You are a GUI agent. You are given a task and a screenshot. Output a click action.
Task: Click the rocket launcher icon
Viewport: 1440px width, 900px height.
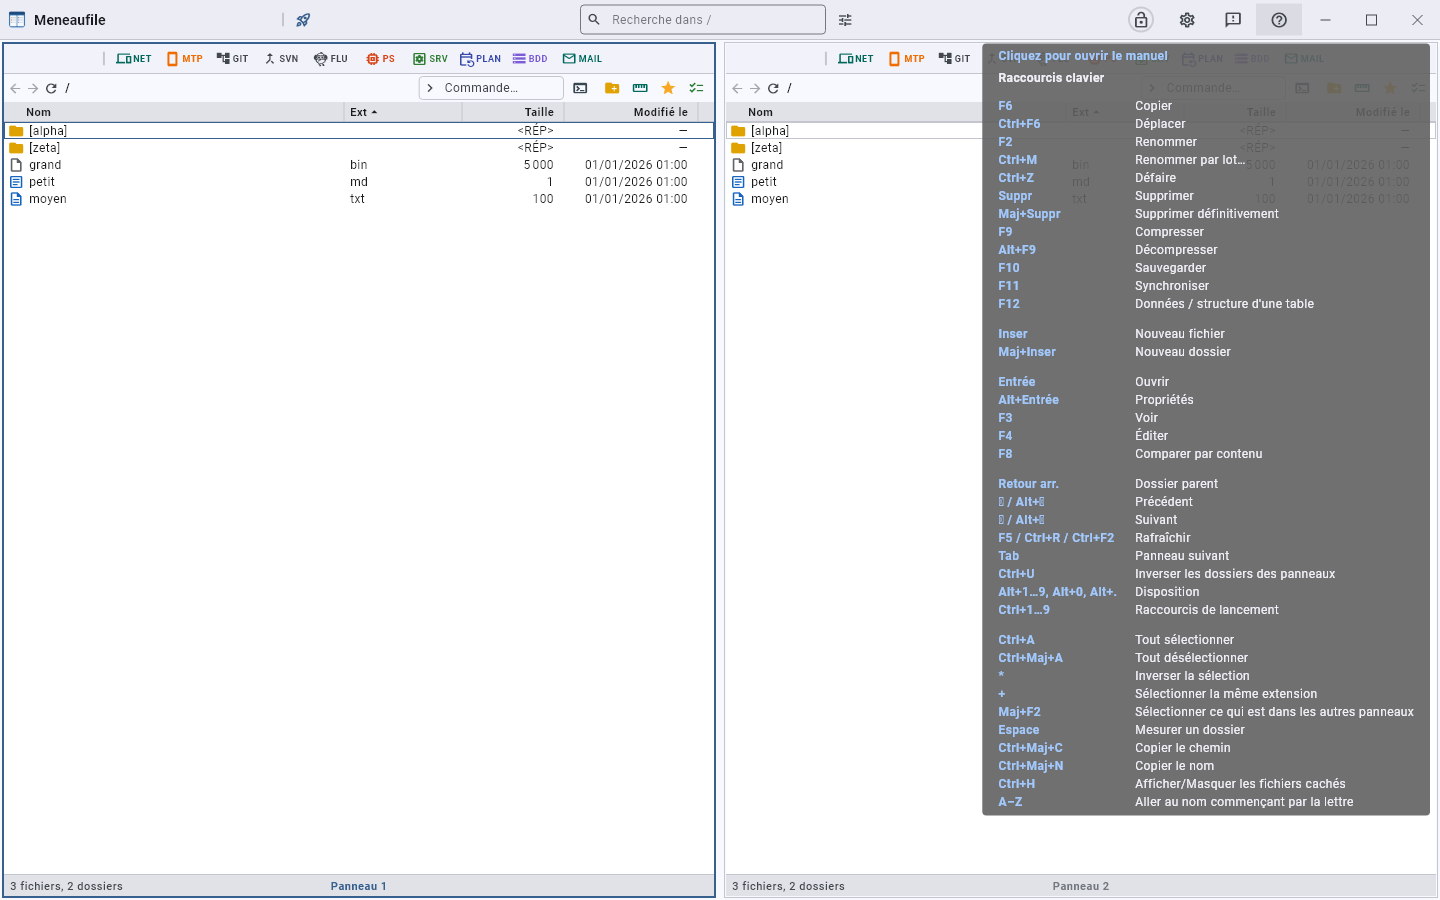click(x=303, y=20)
